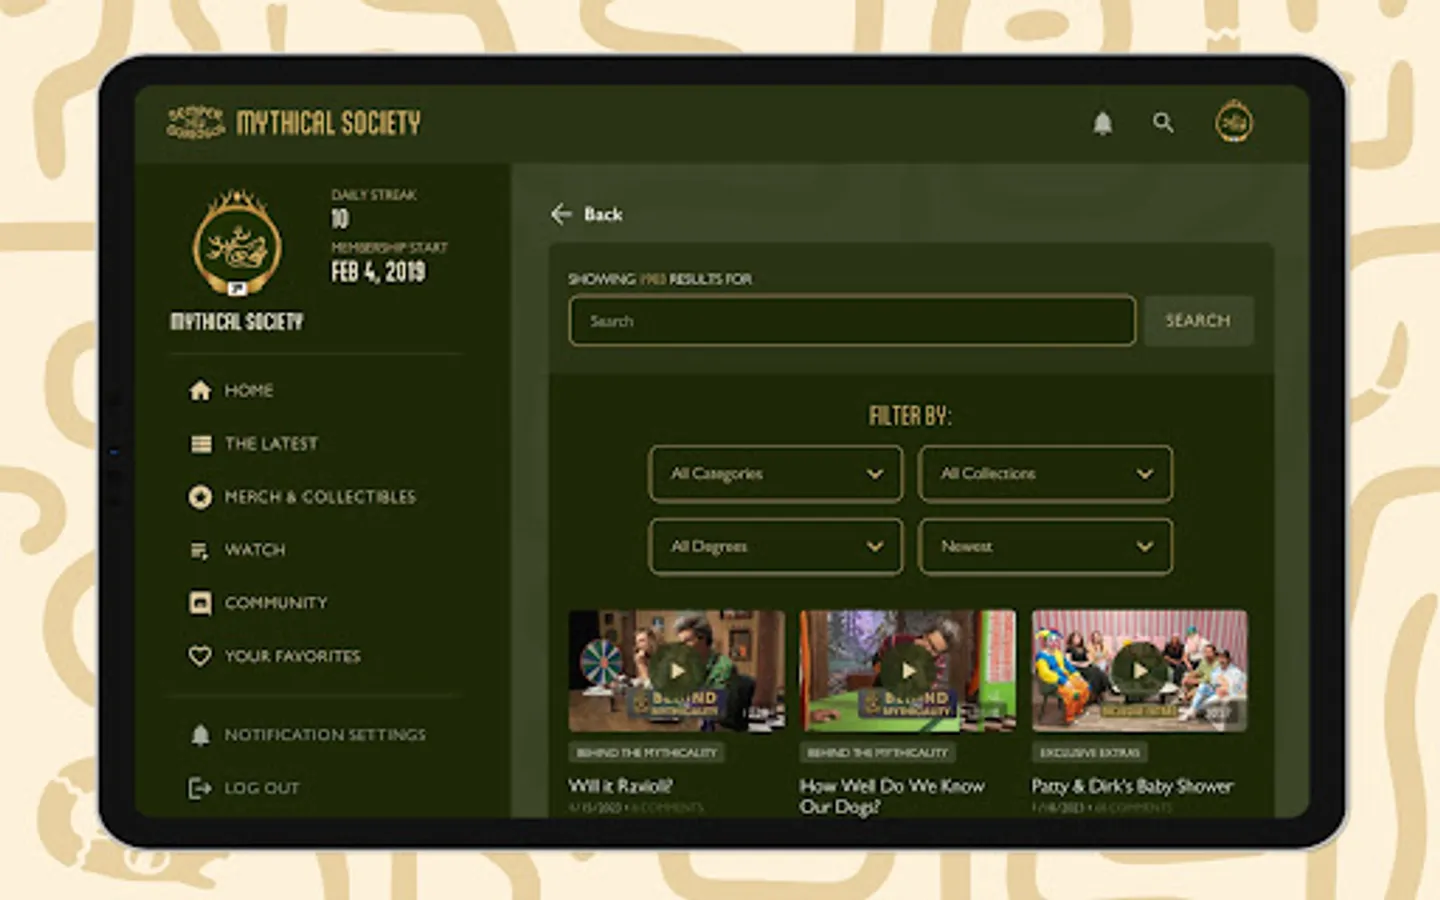Play How Well Do We Know Our Dogs video
Screen dimensions: 1440x900
tap(908, 671)
